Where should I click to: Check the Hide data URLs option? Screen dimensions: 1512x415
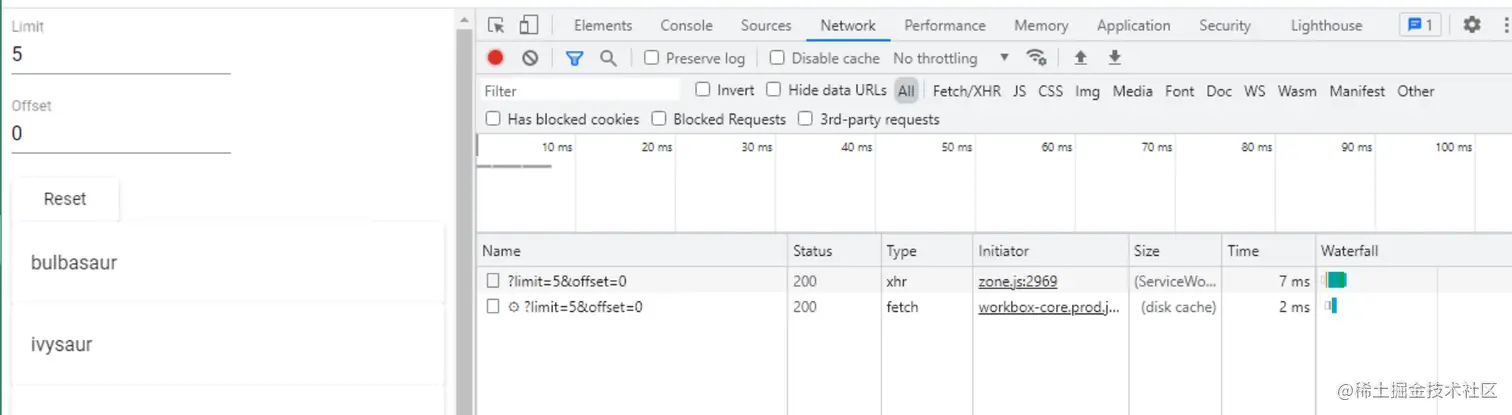click(774, 90)
